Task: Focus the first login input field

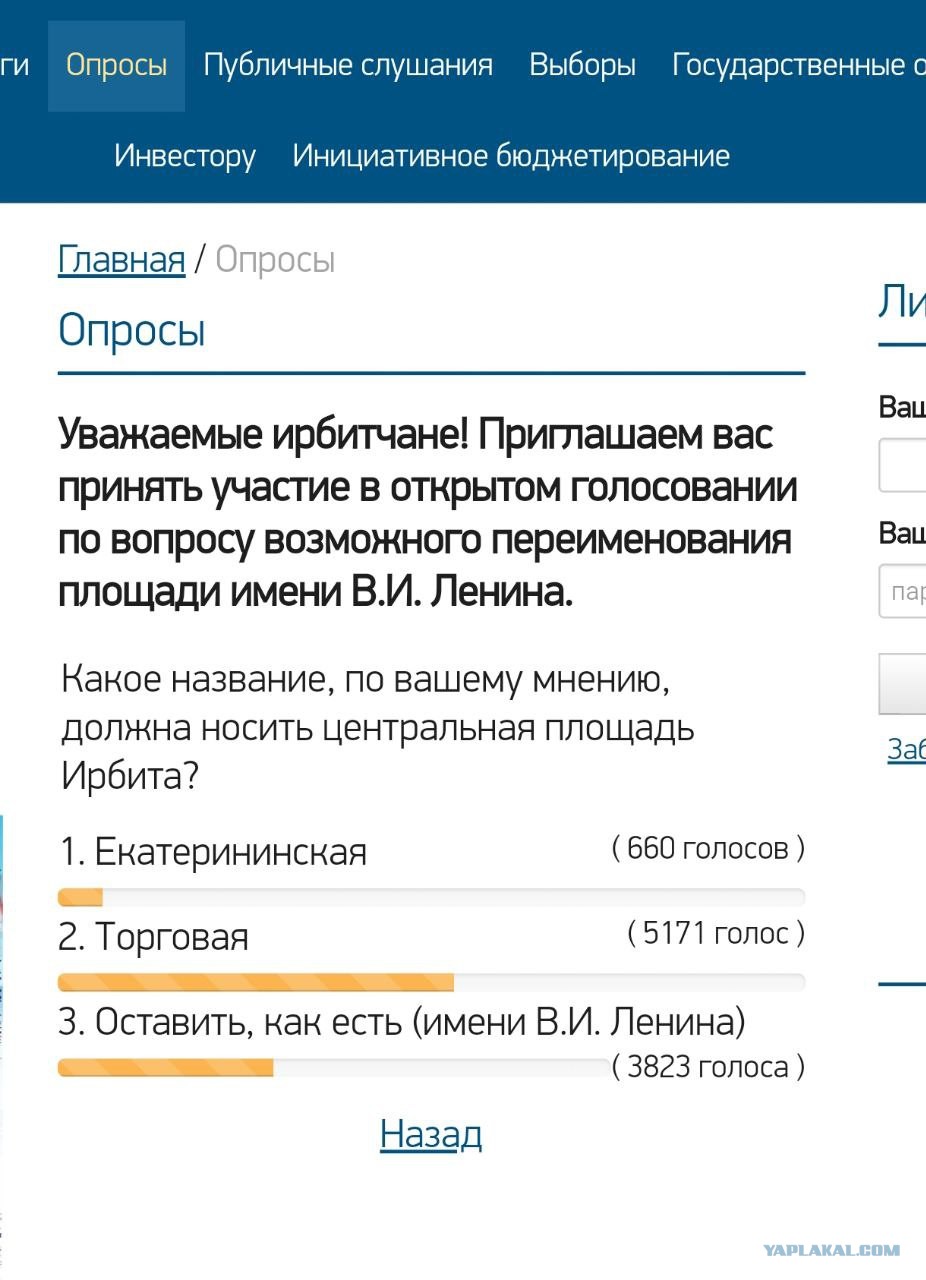Action: point(902,465)
